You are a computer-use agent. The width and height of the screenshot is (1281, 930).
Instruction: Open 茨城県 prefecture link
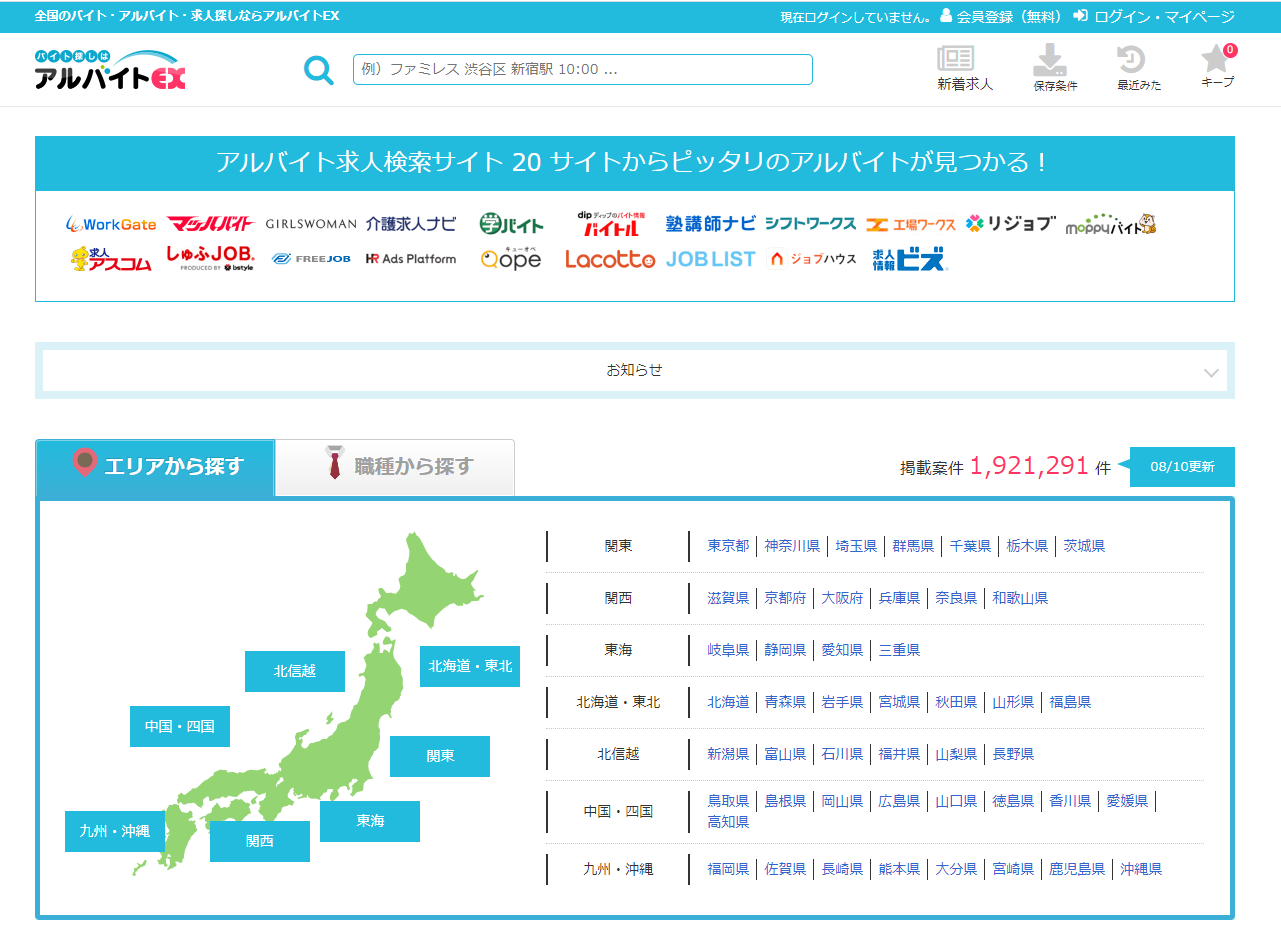coord(1084,546)
